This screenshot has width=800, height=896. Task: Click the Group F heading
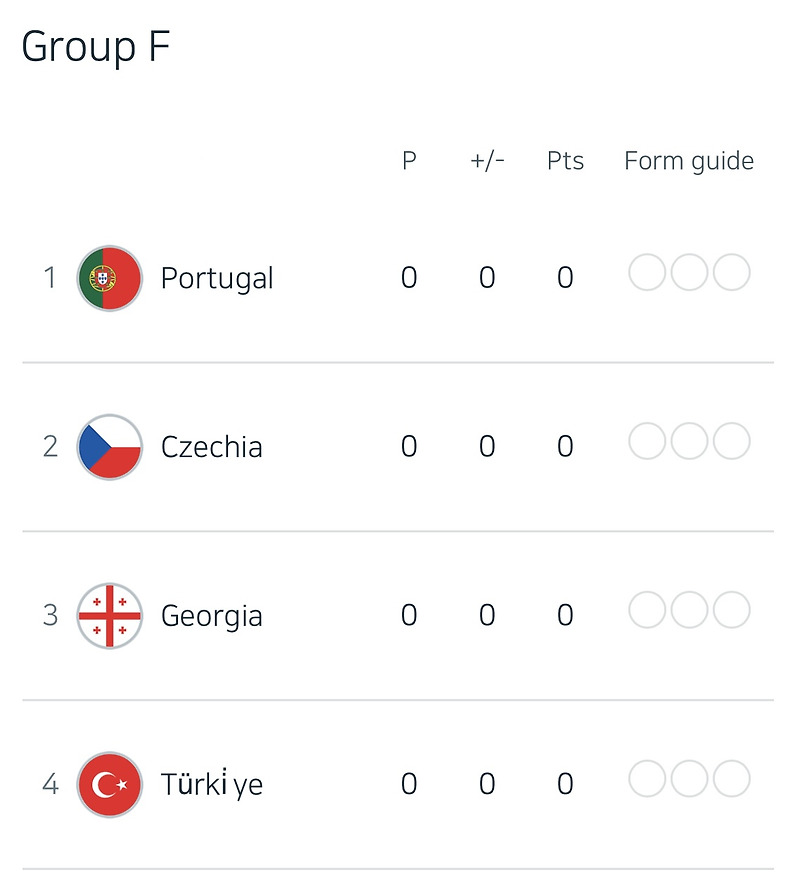(x=95, y=47)
